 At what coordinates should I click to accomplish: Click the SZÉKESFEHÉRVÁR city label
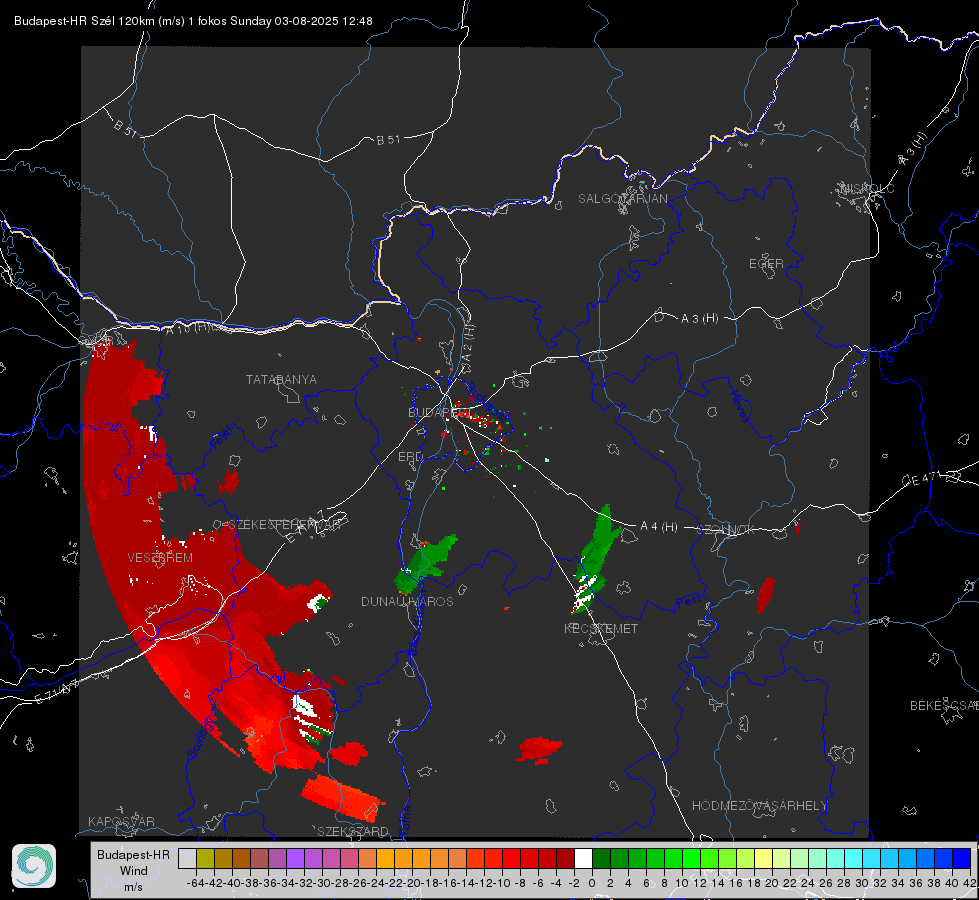click(284, 525)
